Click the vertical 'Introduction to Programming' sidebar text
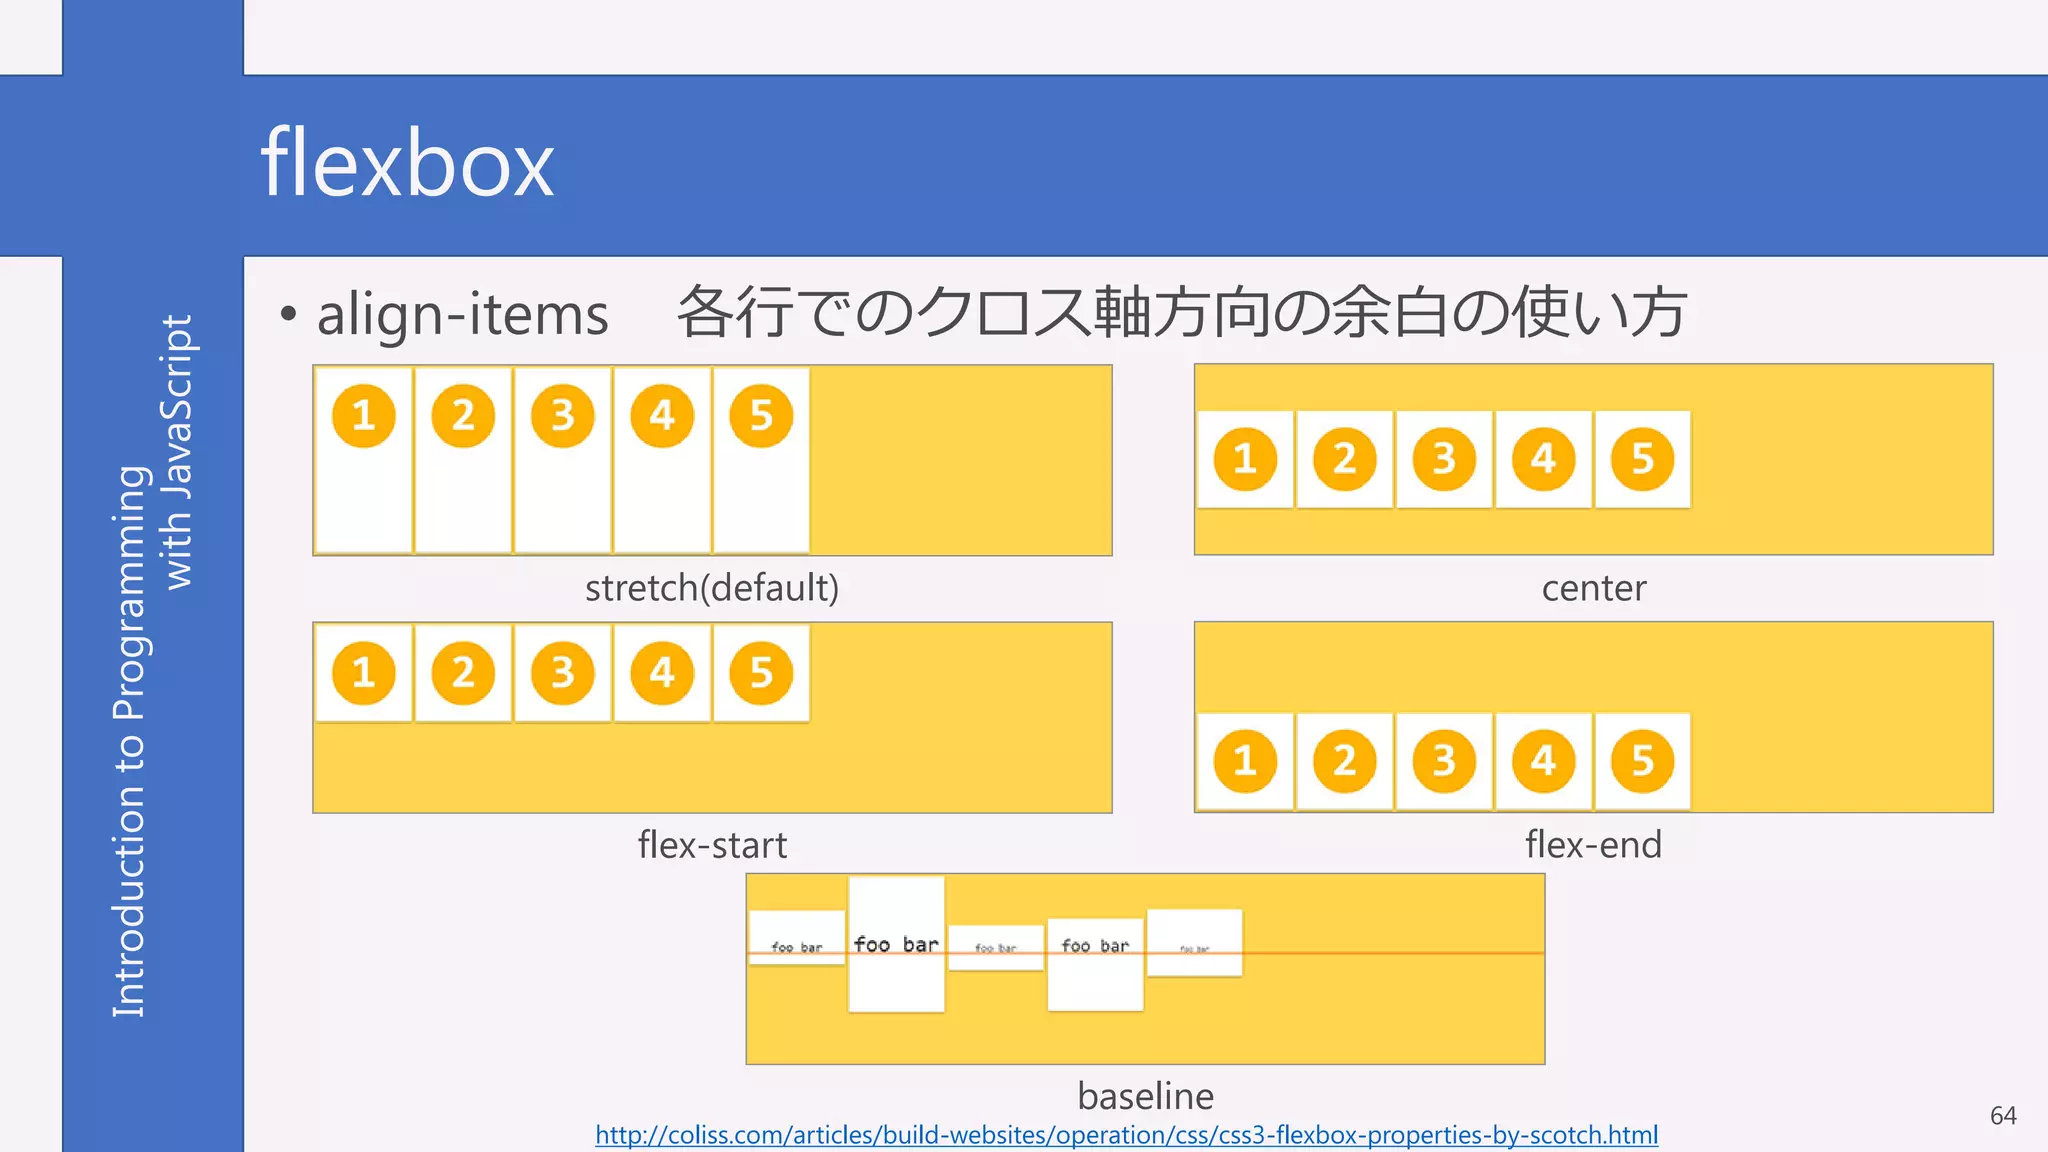Viewport: 2048px width, 1152px height. click(129, 741)
